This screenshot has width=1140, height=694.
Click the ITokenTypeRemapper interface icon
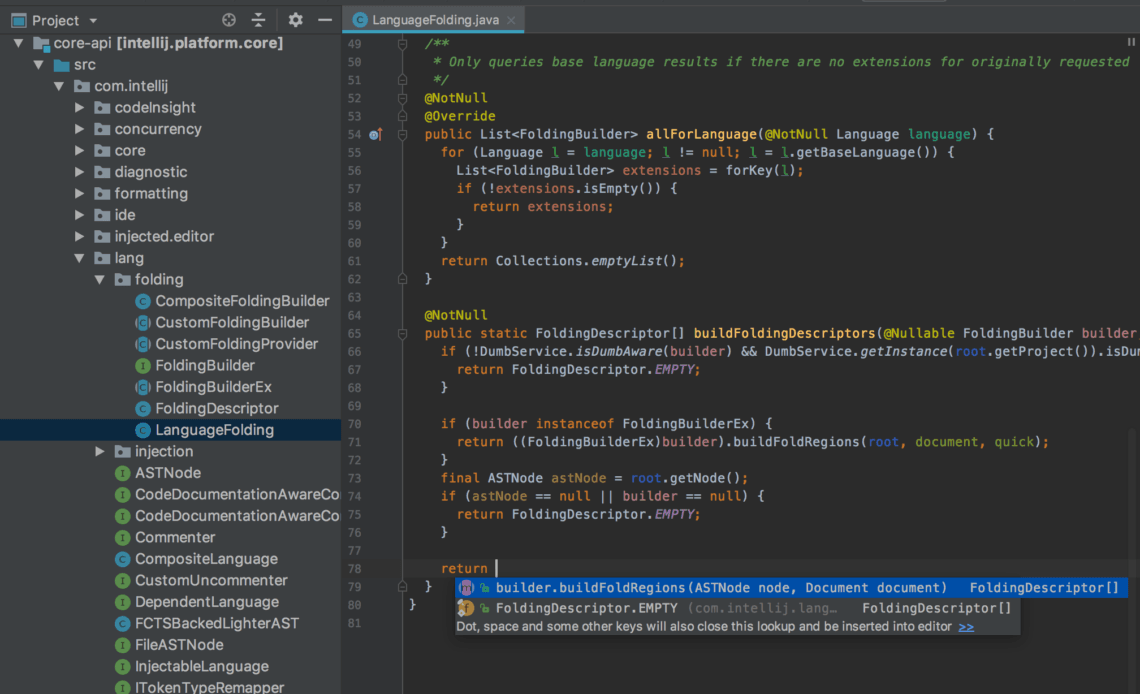click(122, 687)
